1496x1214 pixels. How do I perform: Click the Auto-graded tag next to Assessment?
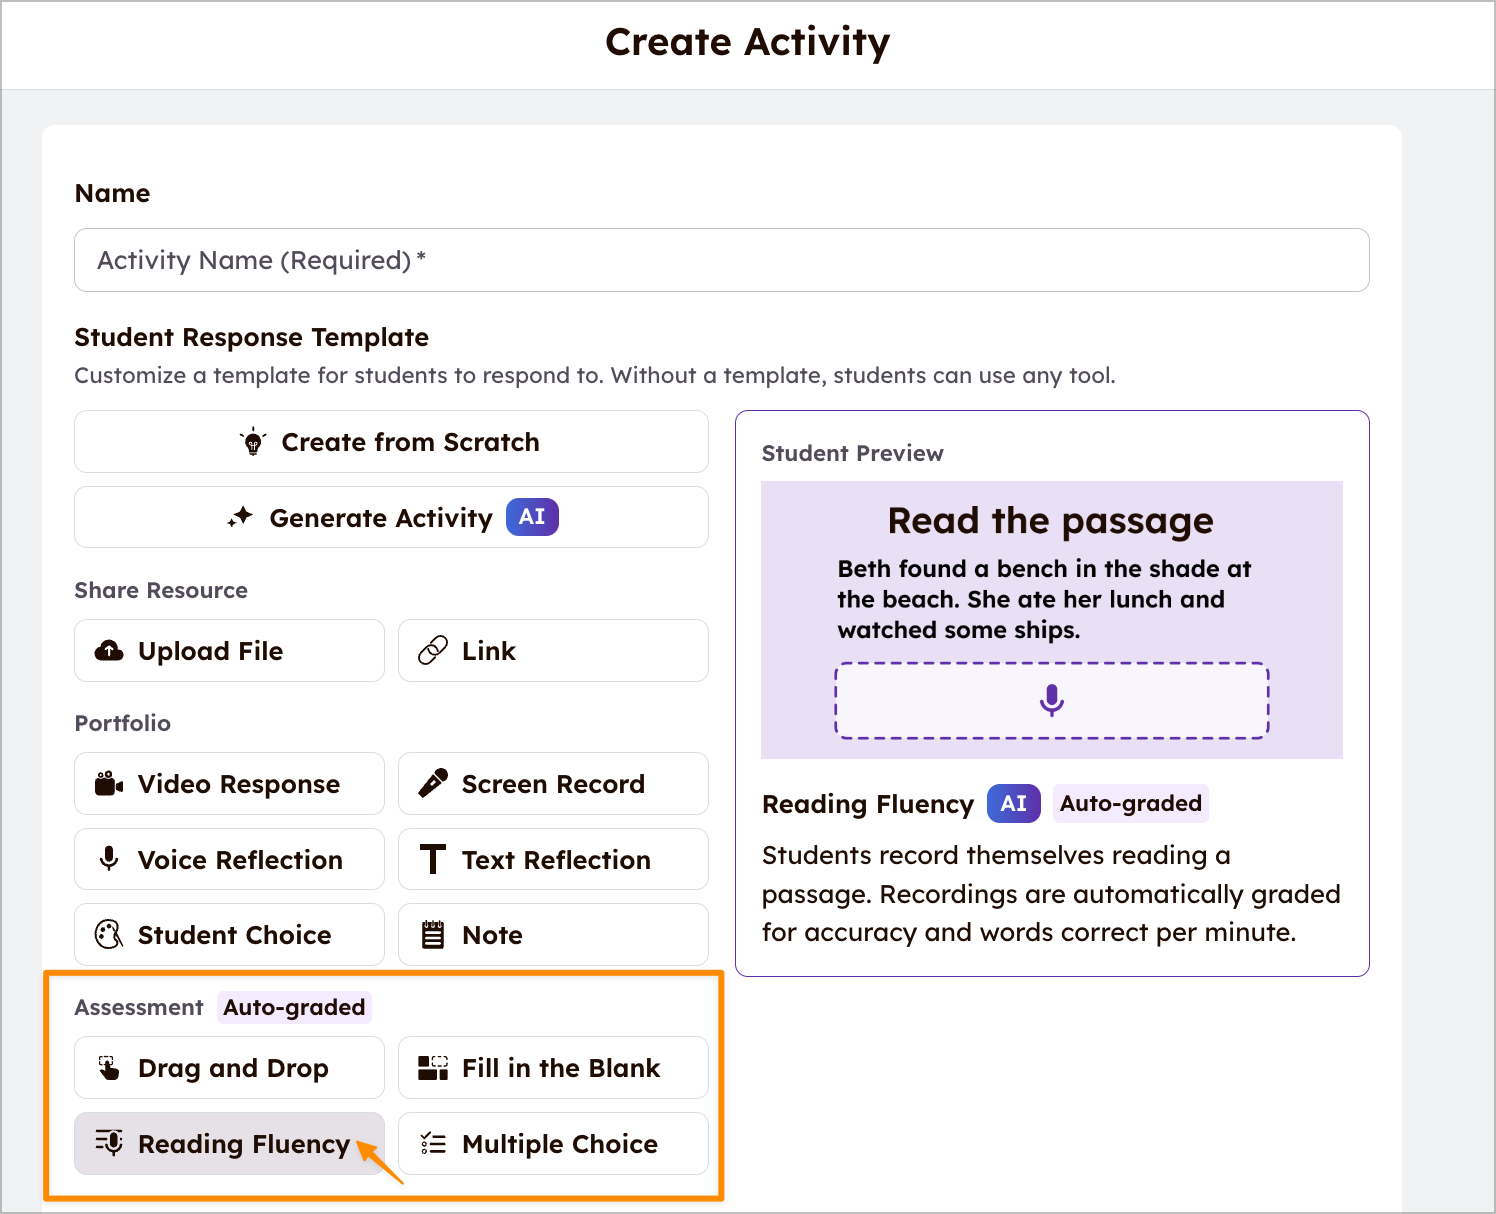(294, 1007)
